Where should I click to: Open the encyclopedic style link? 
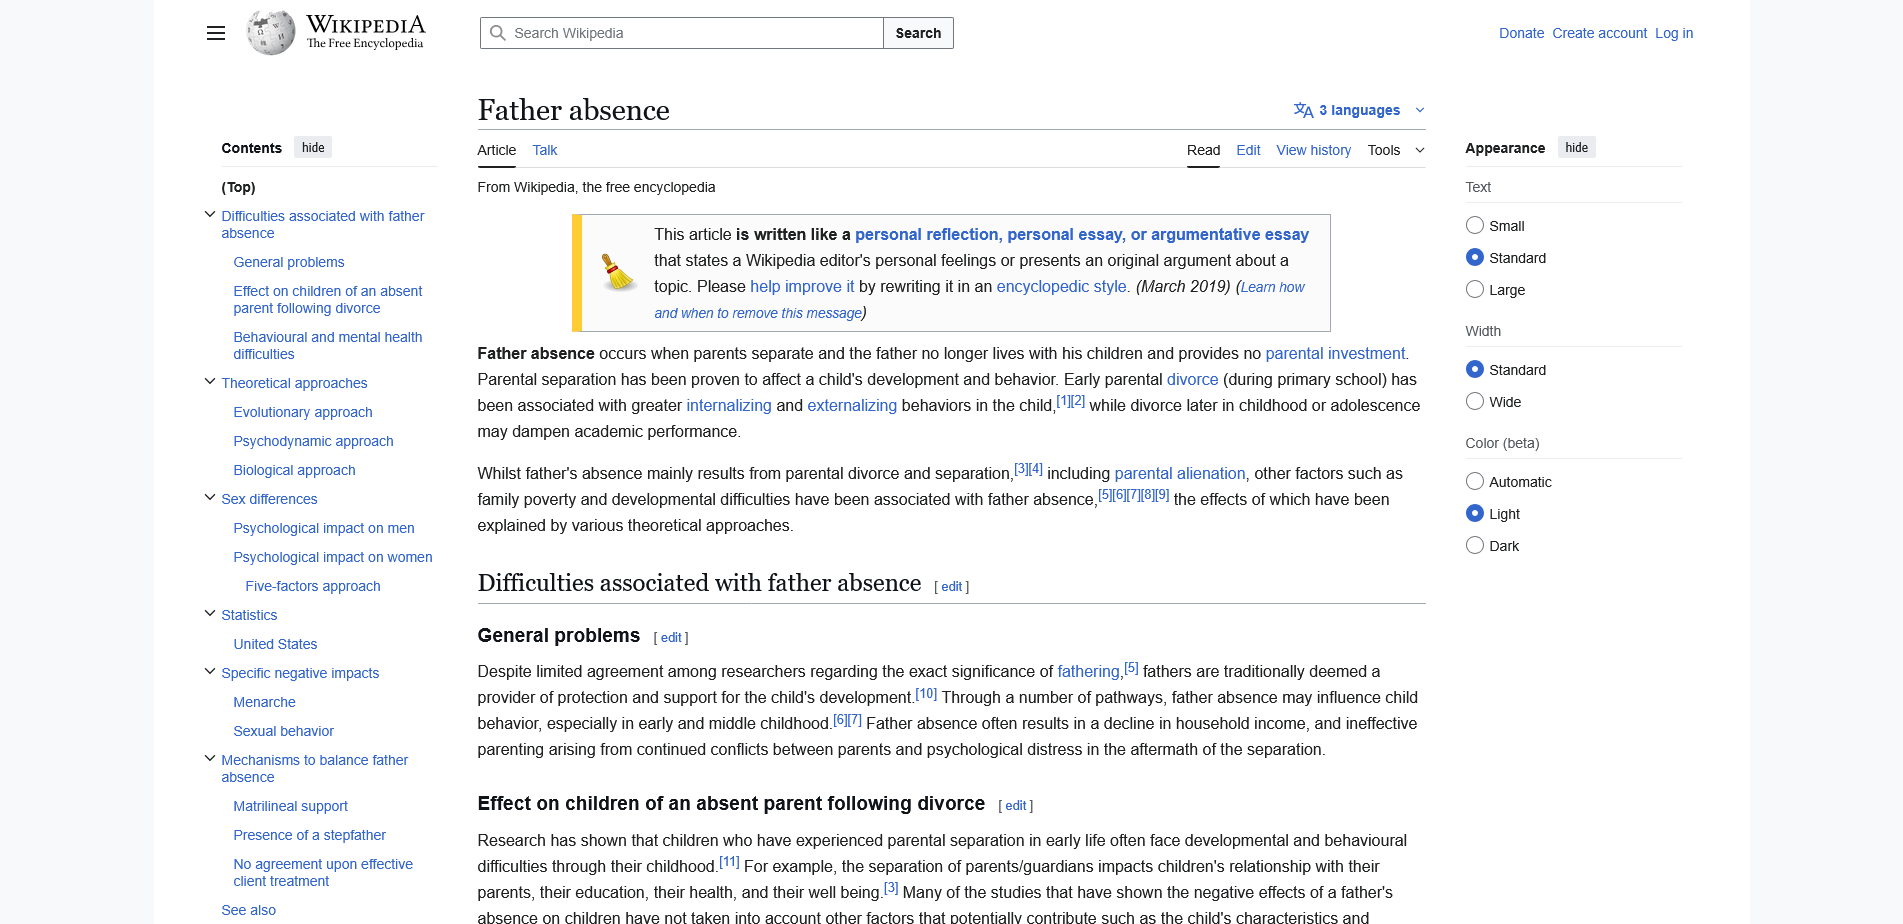coord(1061,286)
